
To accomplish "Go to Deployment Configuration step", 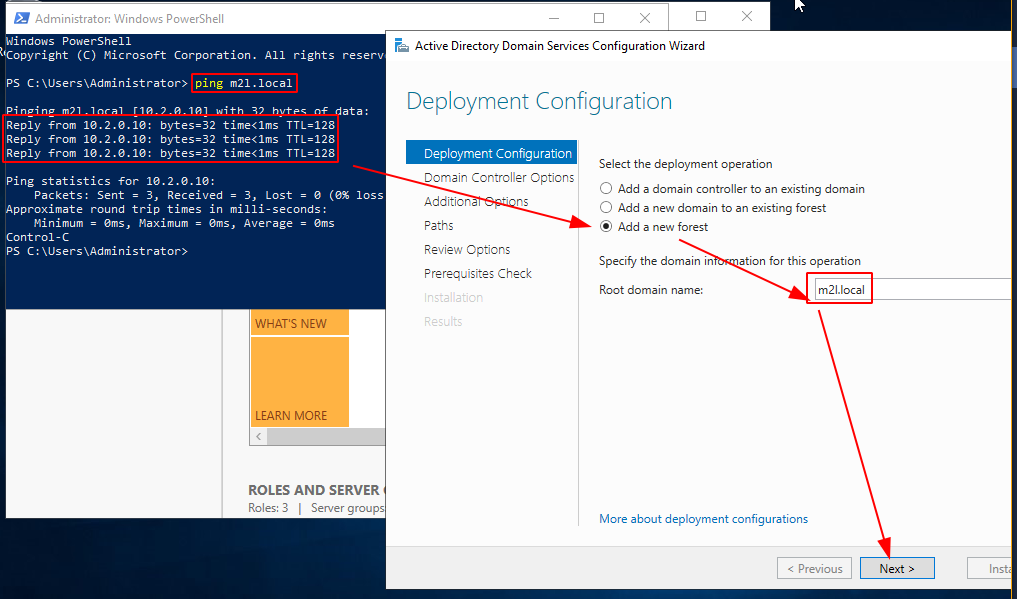I will click(x=491, y=153).
